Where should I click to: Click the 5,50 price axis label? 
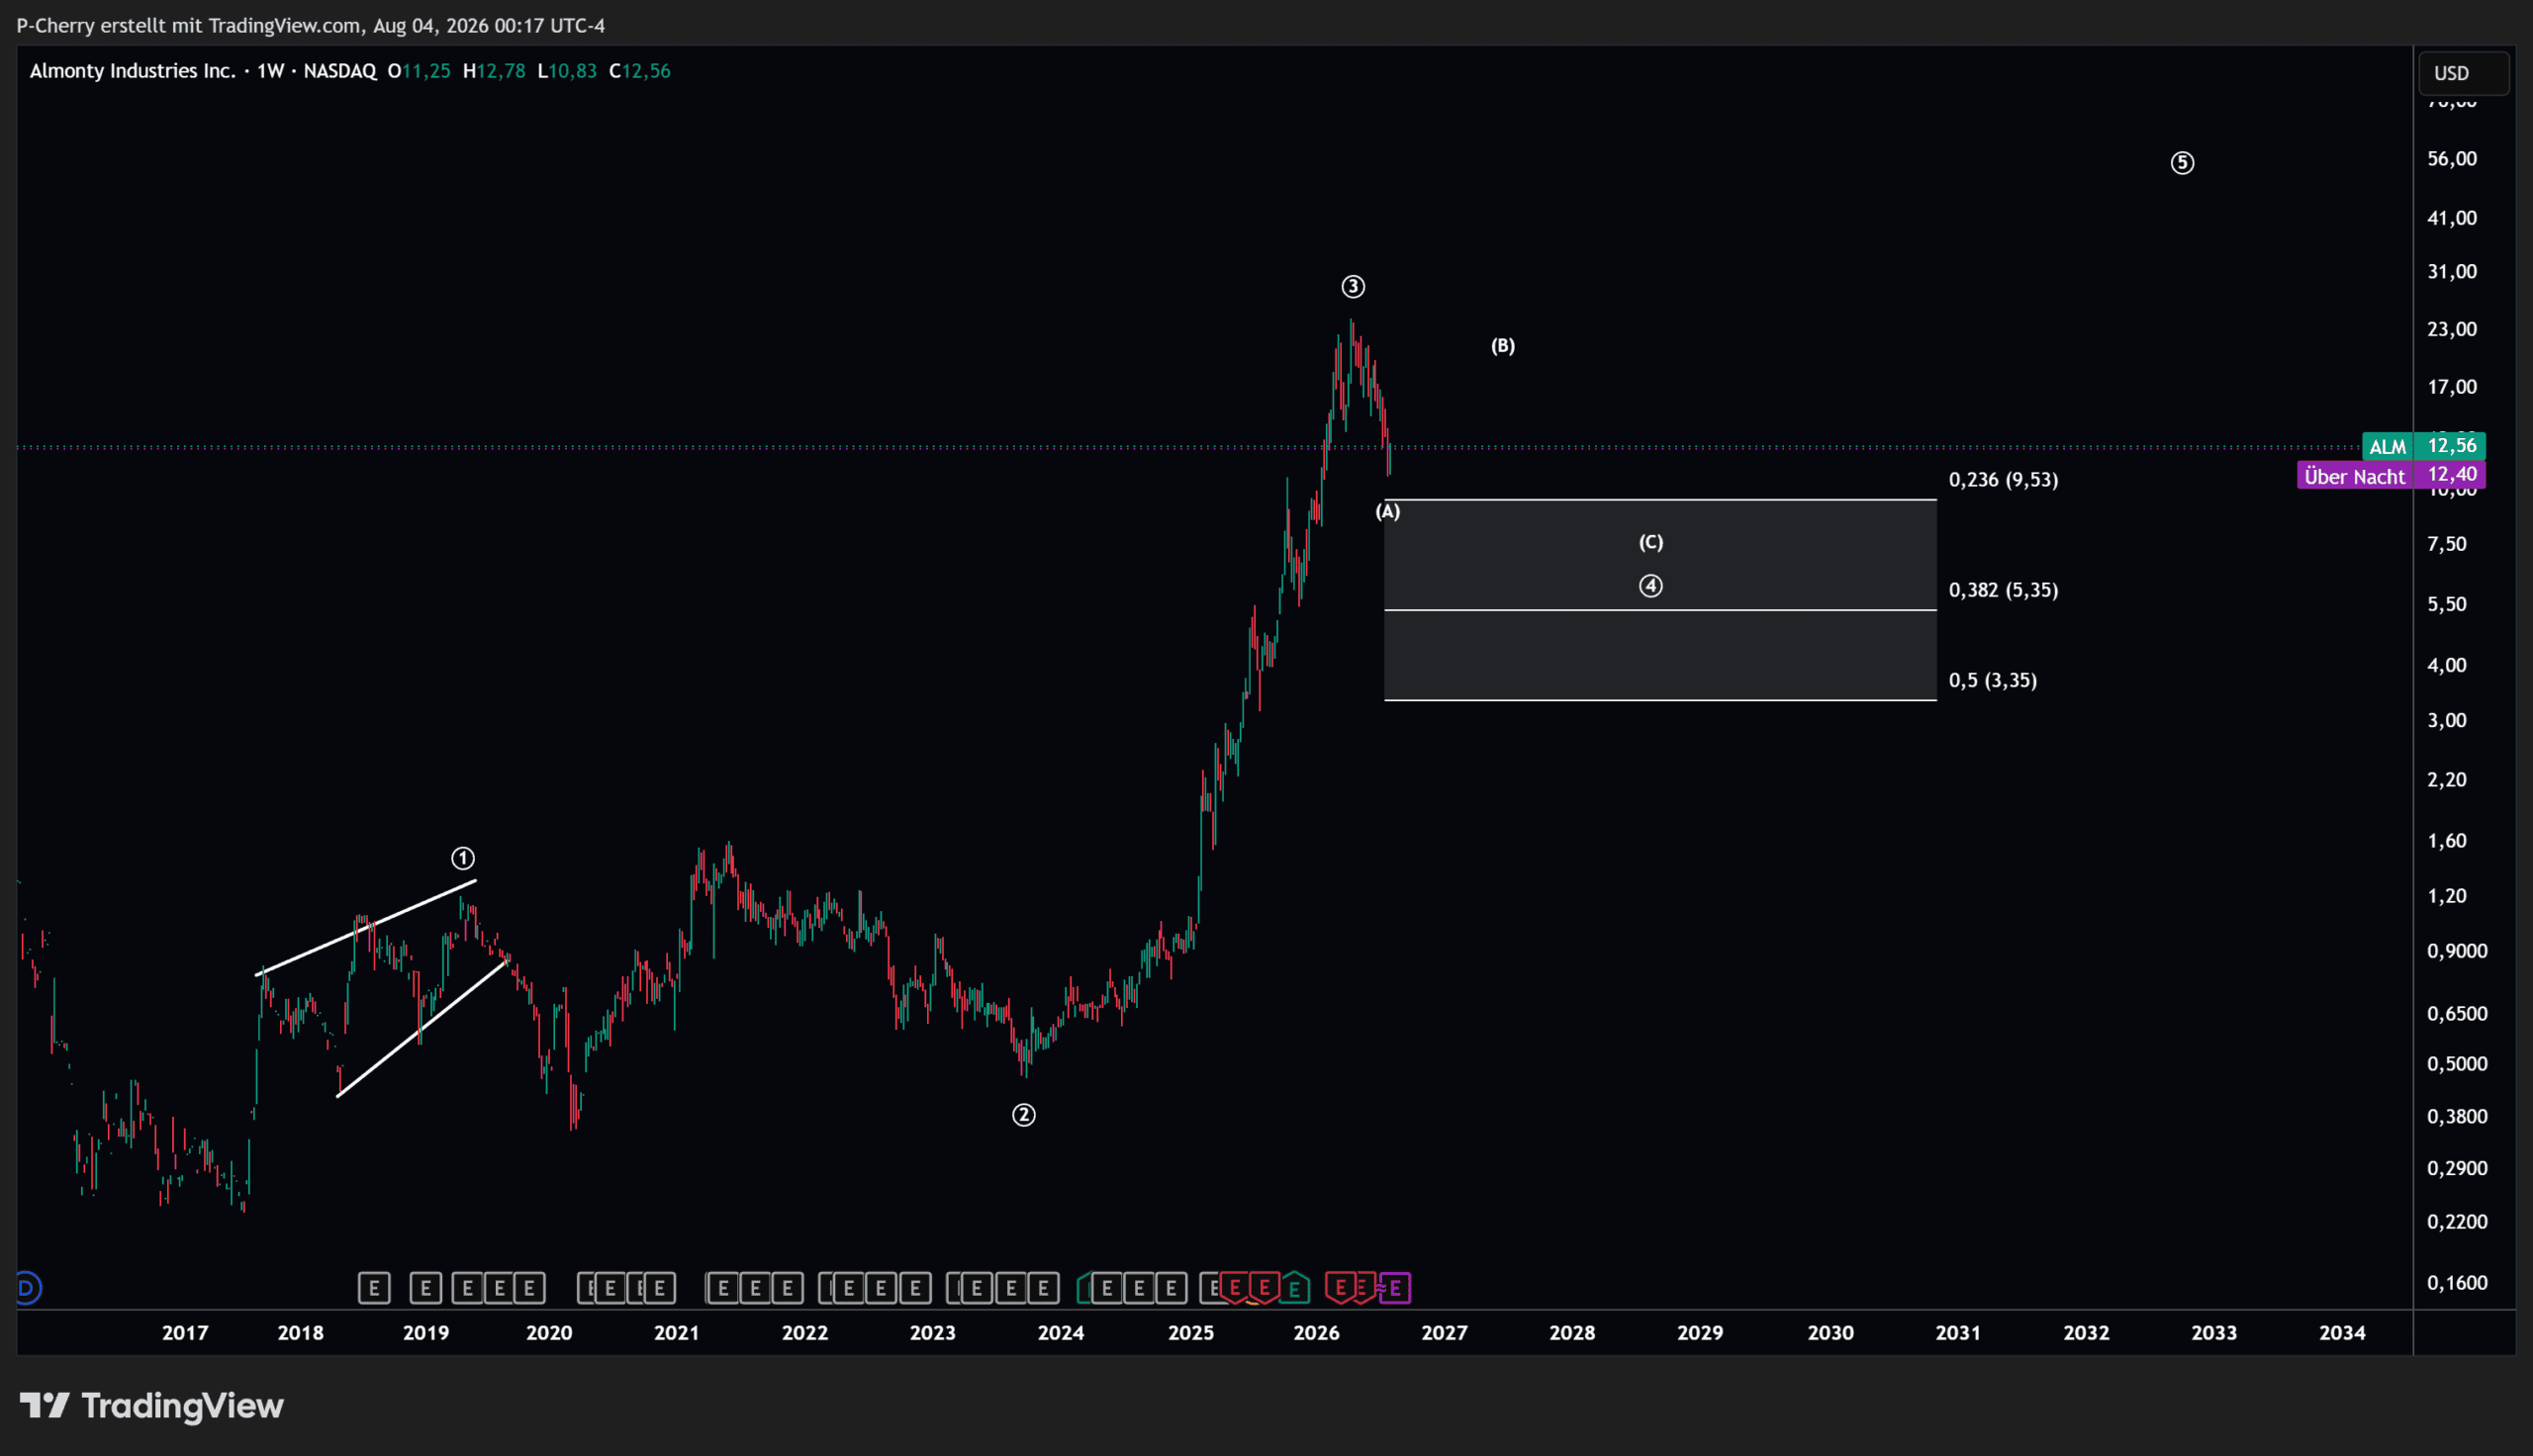click(2447, 604)
